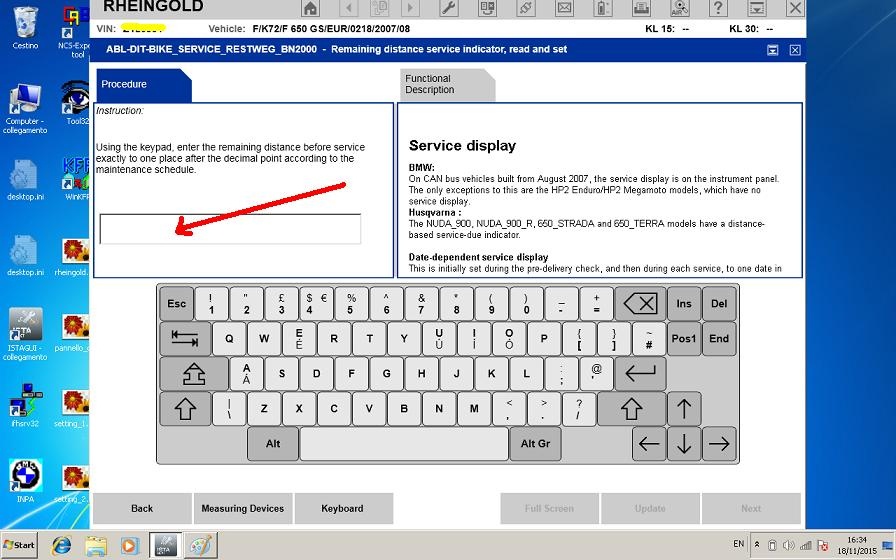
Task: Open the vehicle test overview icon beside wrench
Action: click(487, 8)
